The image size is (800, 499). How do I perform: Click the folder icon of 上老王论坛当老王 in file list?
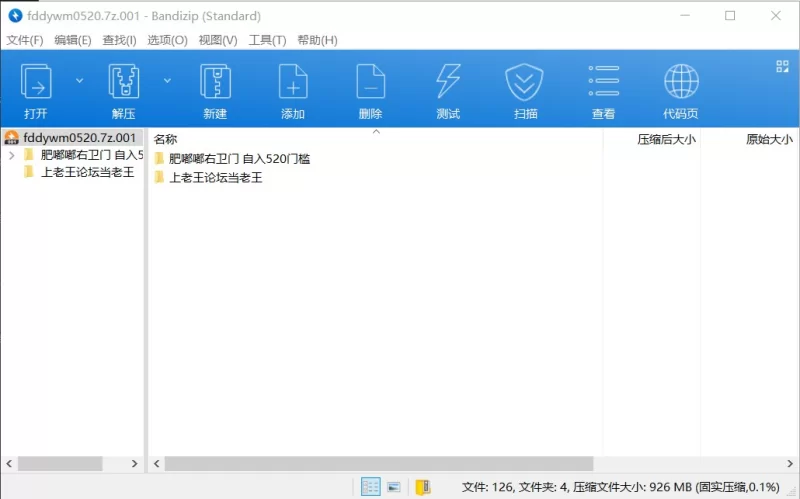159,177
